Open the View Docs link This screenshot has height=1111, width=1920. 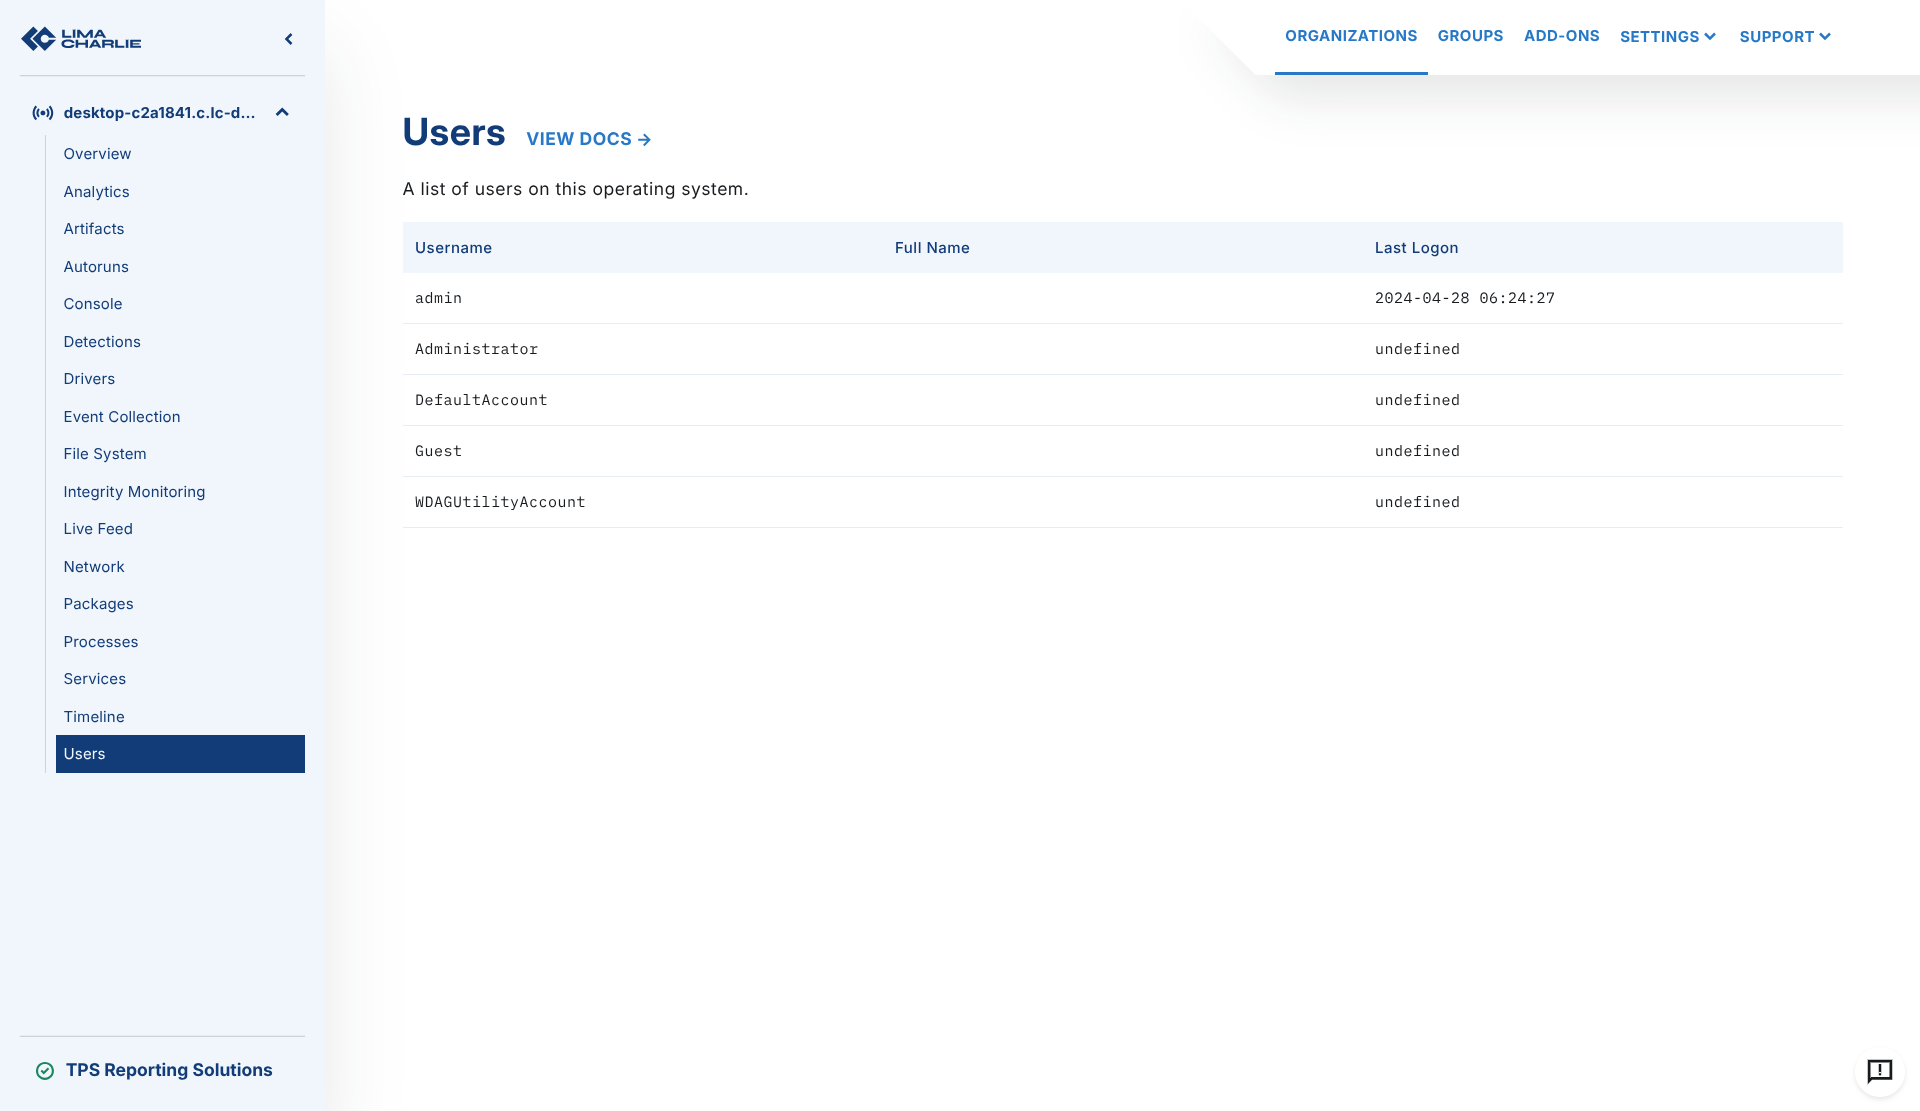588,139
